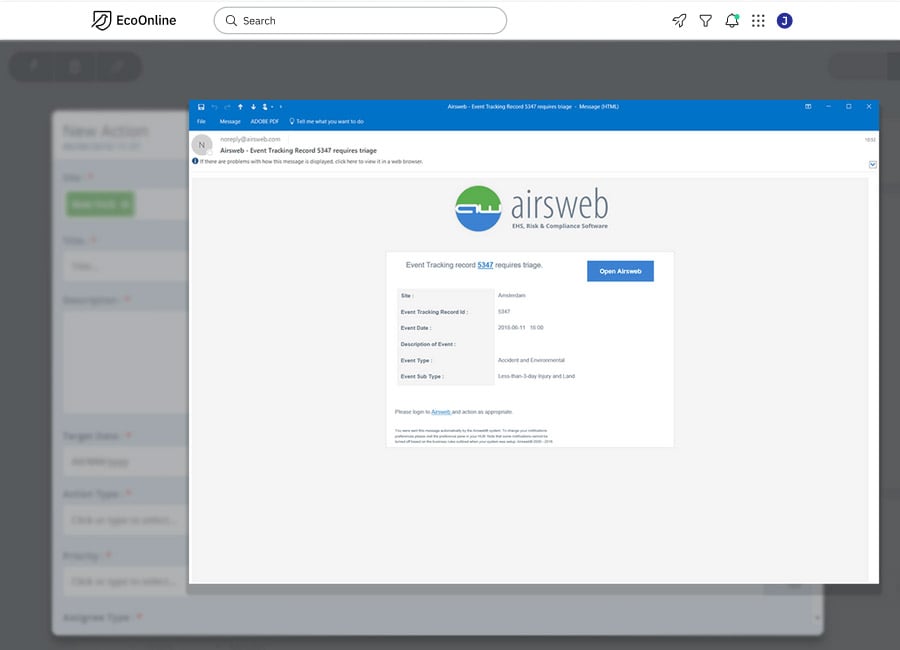Click the info bar about display problems
The height and width of the screenshot is (650, 900).
[x=311, y=162]
